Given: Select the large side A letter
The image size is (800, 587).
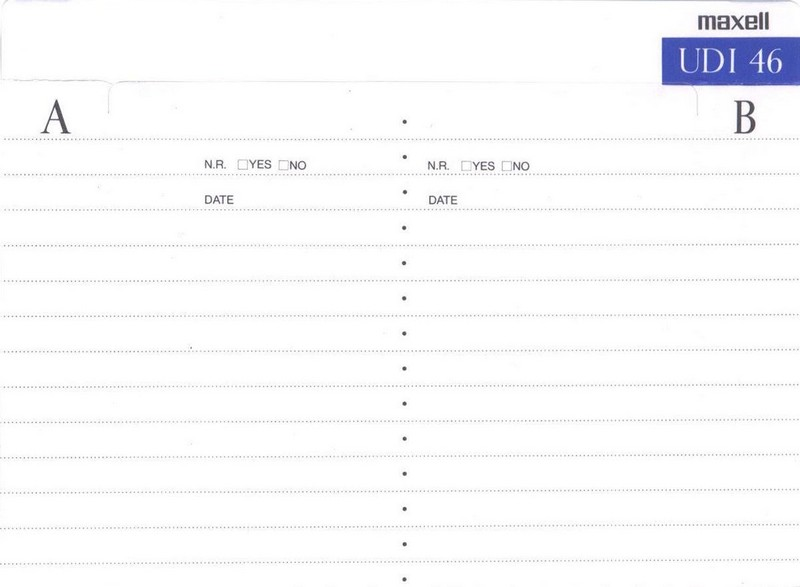Looking at the screenshot, I should coord(57,119).
